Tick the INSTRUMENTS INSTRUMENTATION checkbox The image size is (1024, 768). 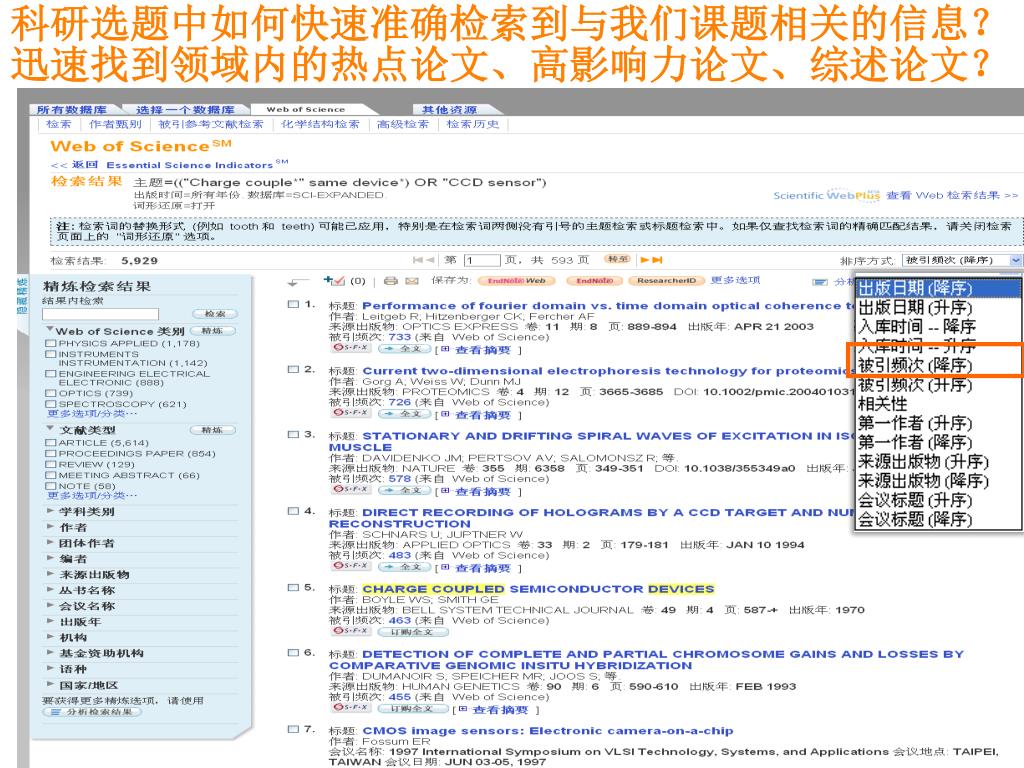pyautogui.click(x=50, y=354)
